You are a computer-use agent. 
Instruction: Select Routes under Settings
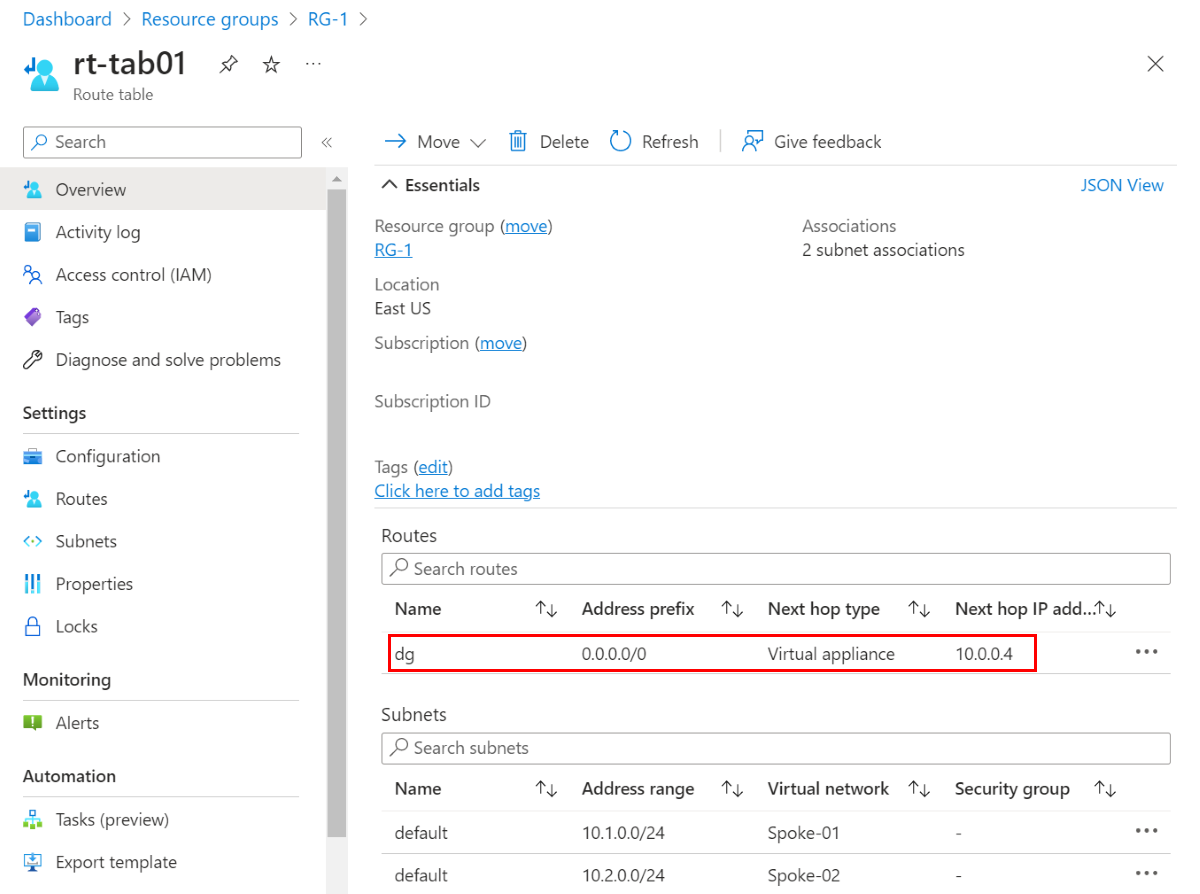(82, 499)
